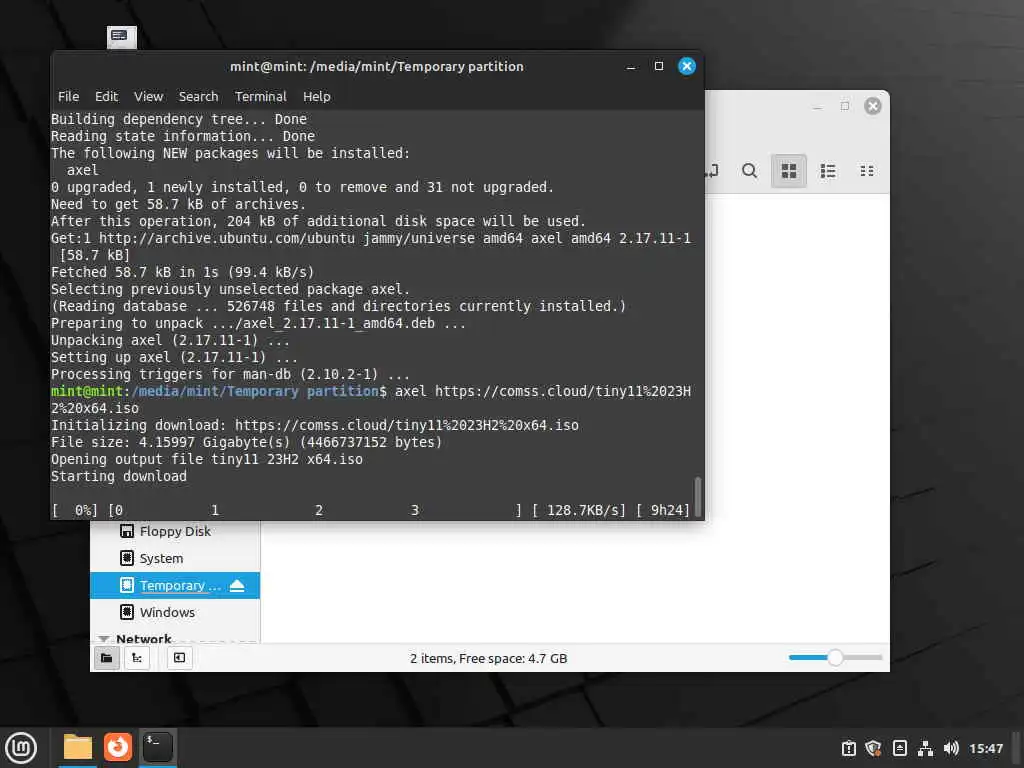
Task: Click the terminal title bar text
Action: (377, 67)
